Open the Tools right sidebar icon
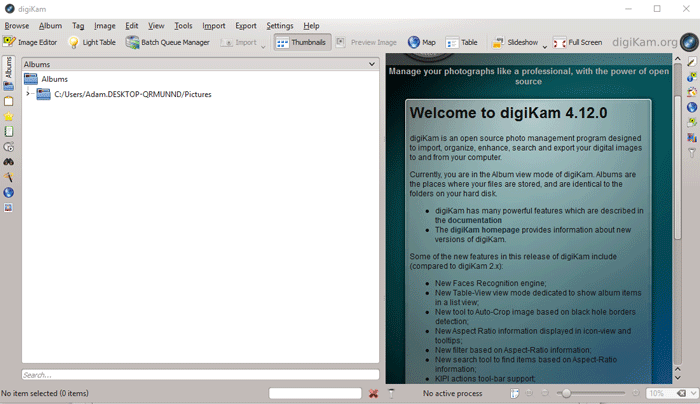This screenshot has height=404, width=700. tap(692, 138)
